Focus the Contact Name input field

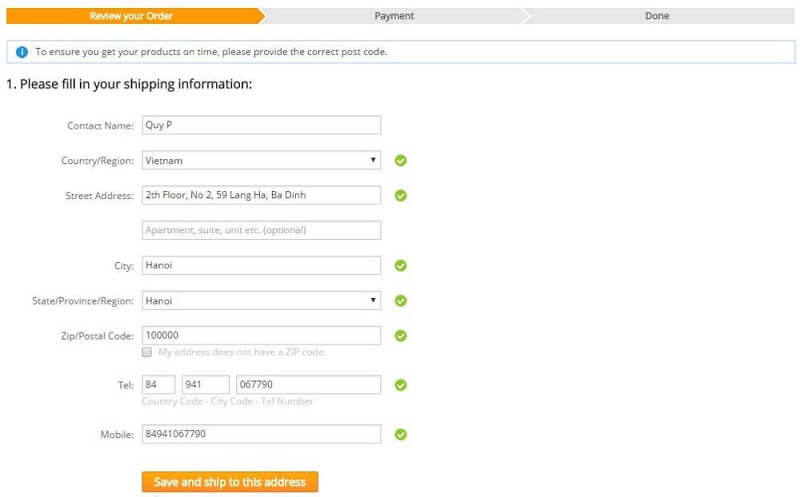(x=261, y=125)
